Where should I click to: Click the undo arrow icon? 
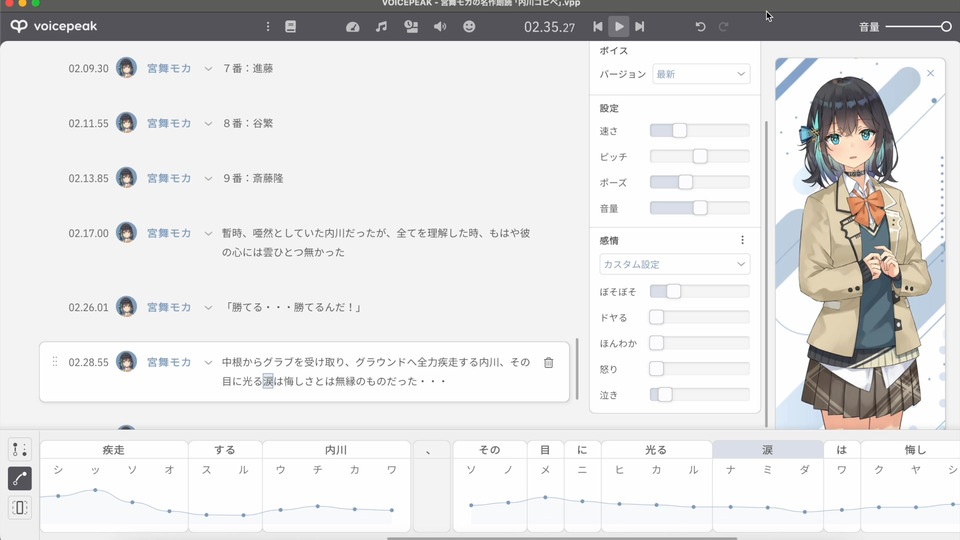[x=700, y=26]
